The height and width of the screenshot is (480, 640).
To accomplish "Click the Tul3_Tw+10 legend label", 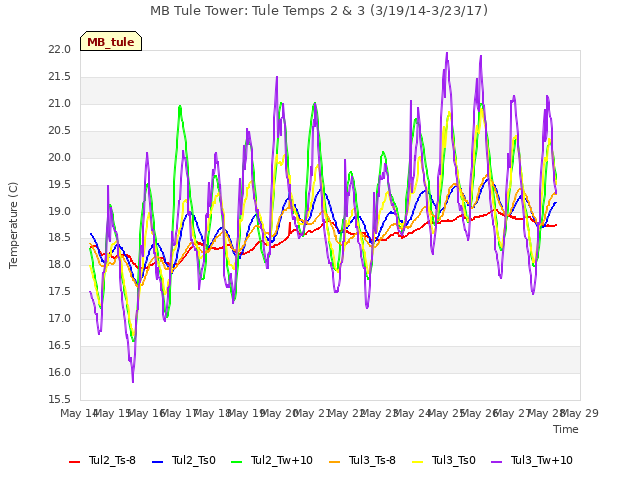I will click(x=542, y=460).
